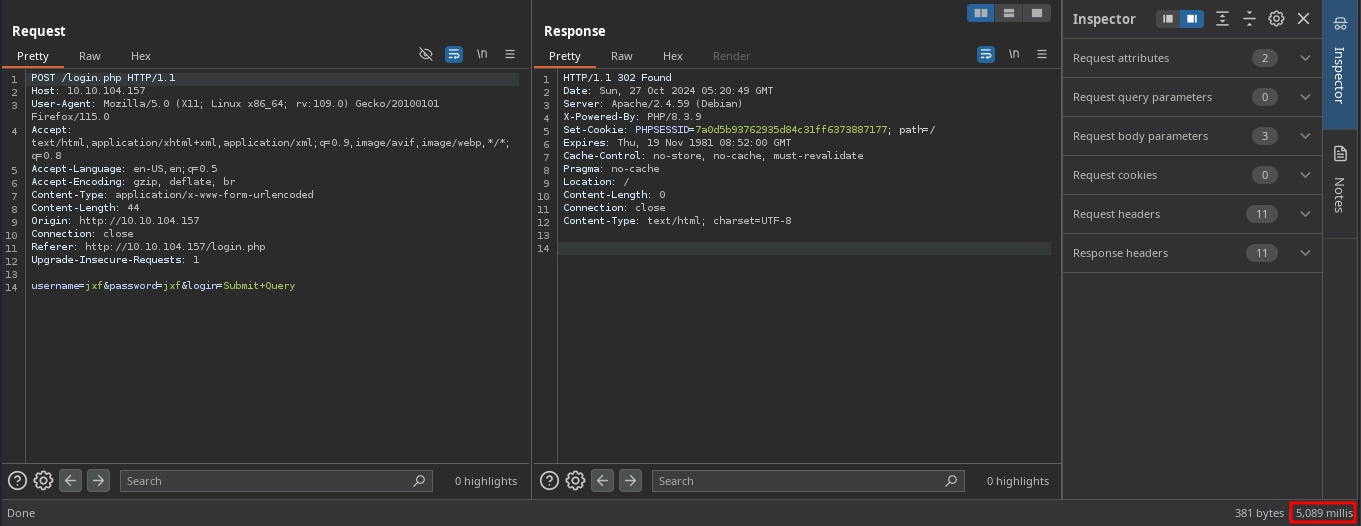Toggle line wrap in Response panel
Viewport: 1361px width, 526px height.
click(986, 54)
